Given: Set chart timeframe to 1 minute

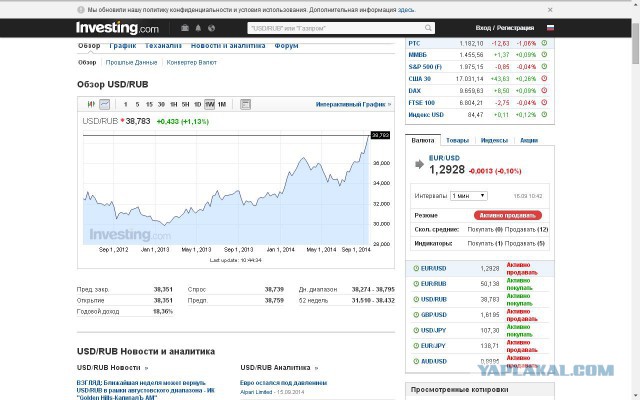Looking at the screenshot, I should click(126, 104).
